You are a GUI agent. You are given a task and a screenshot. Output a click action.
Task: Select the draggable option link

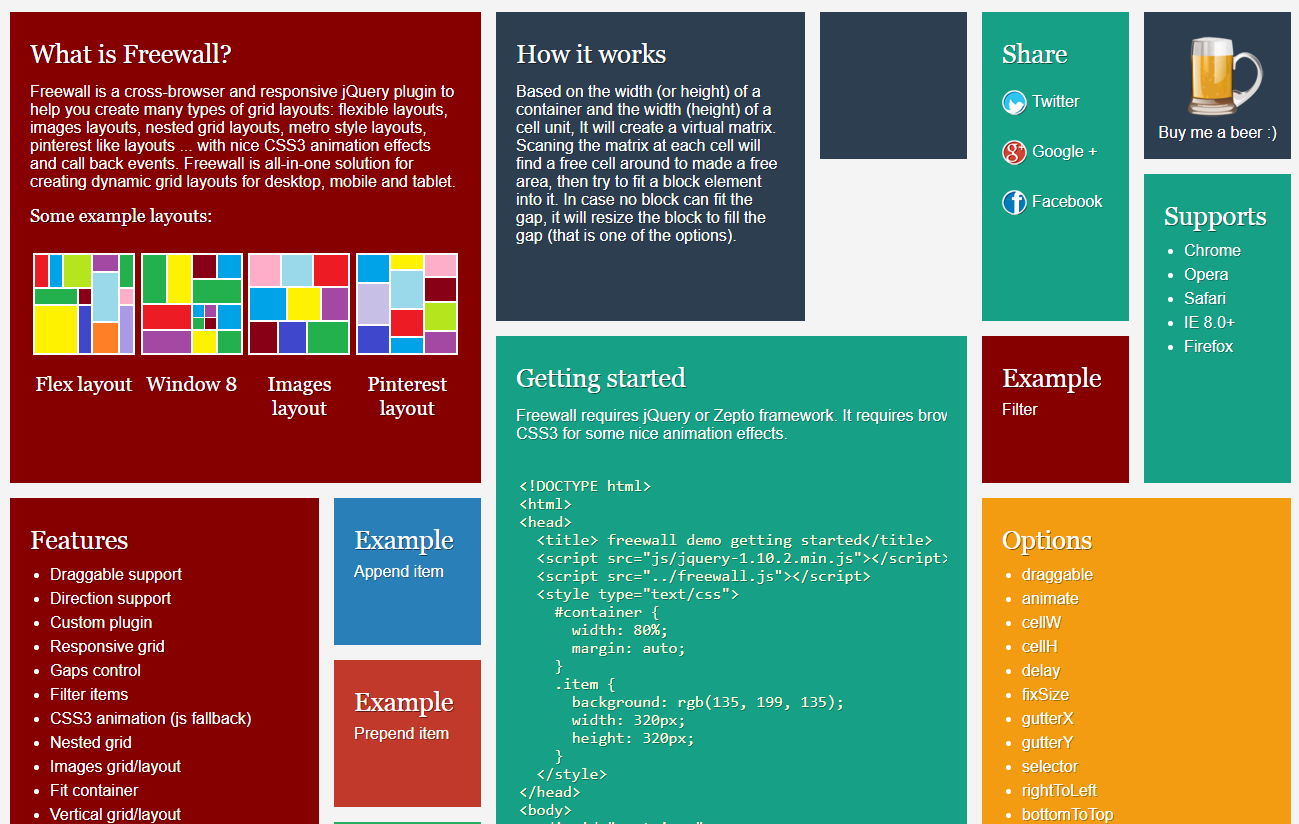(1057, 575)
